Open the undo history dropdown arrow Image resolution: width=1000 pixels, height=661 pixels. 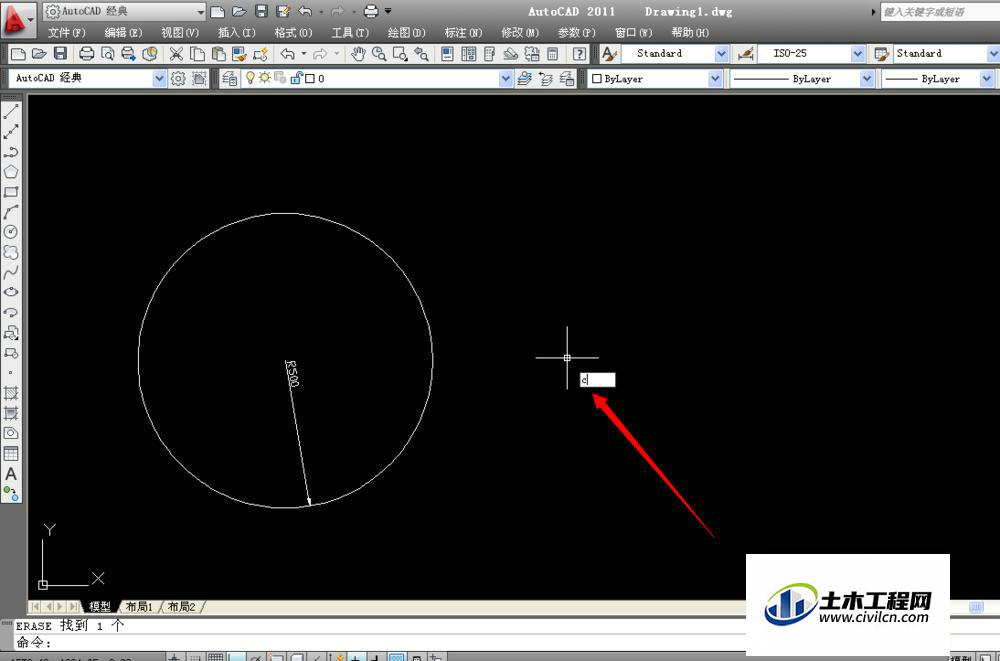point(304,54)
